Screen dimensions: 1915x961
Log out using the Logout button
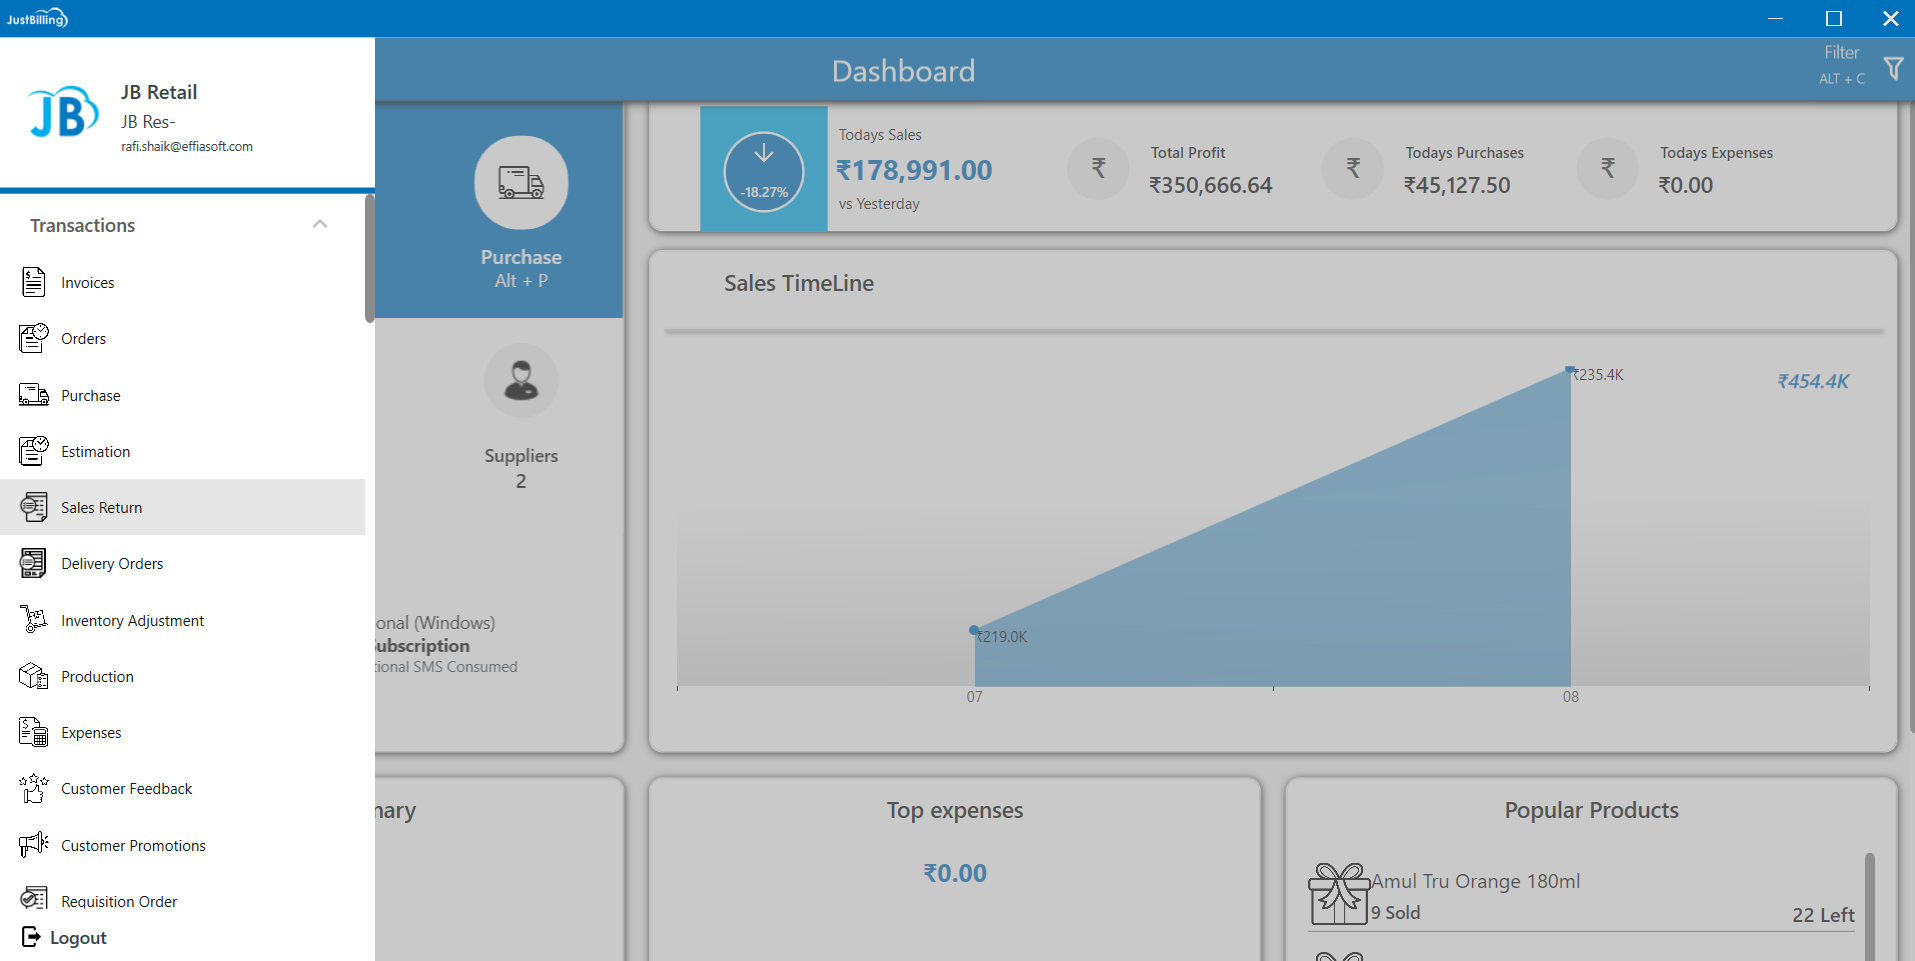[65, 938]
